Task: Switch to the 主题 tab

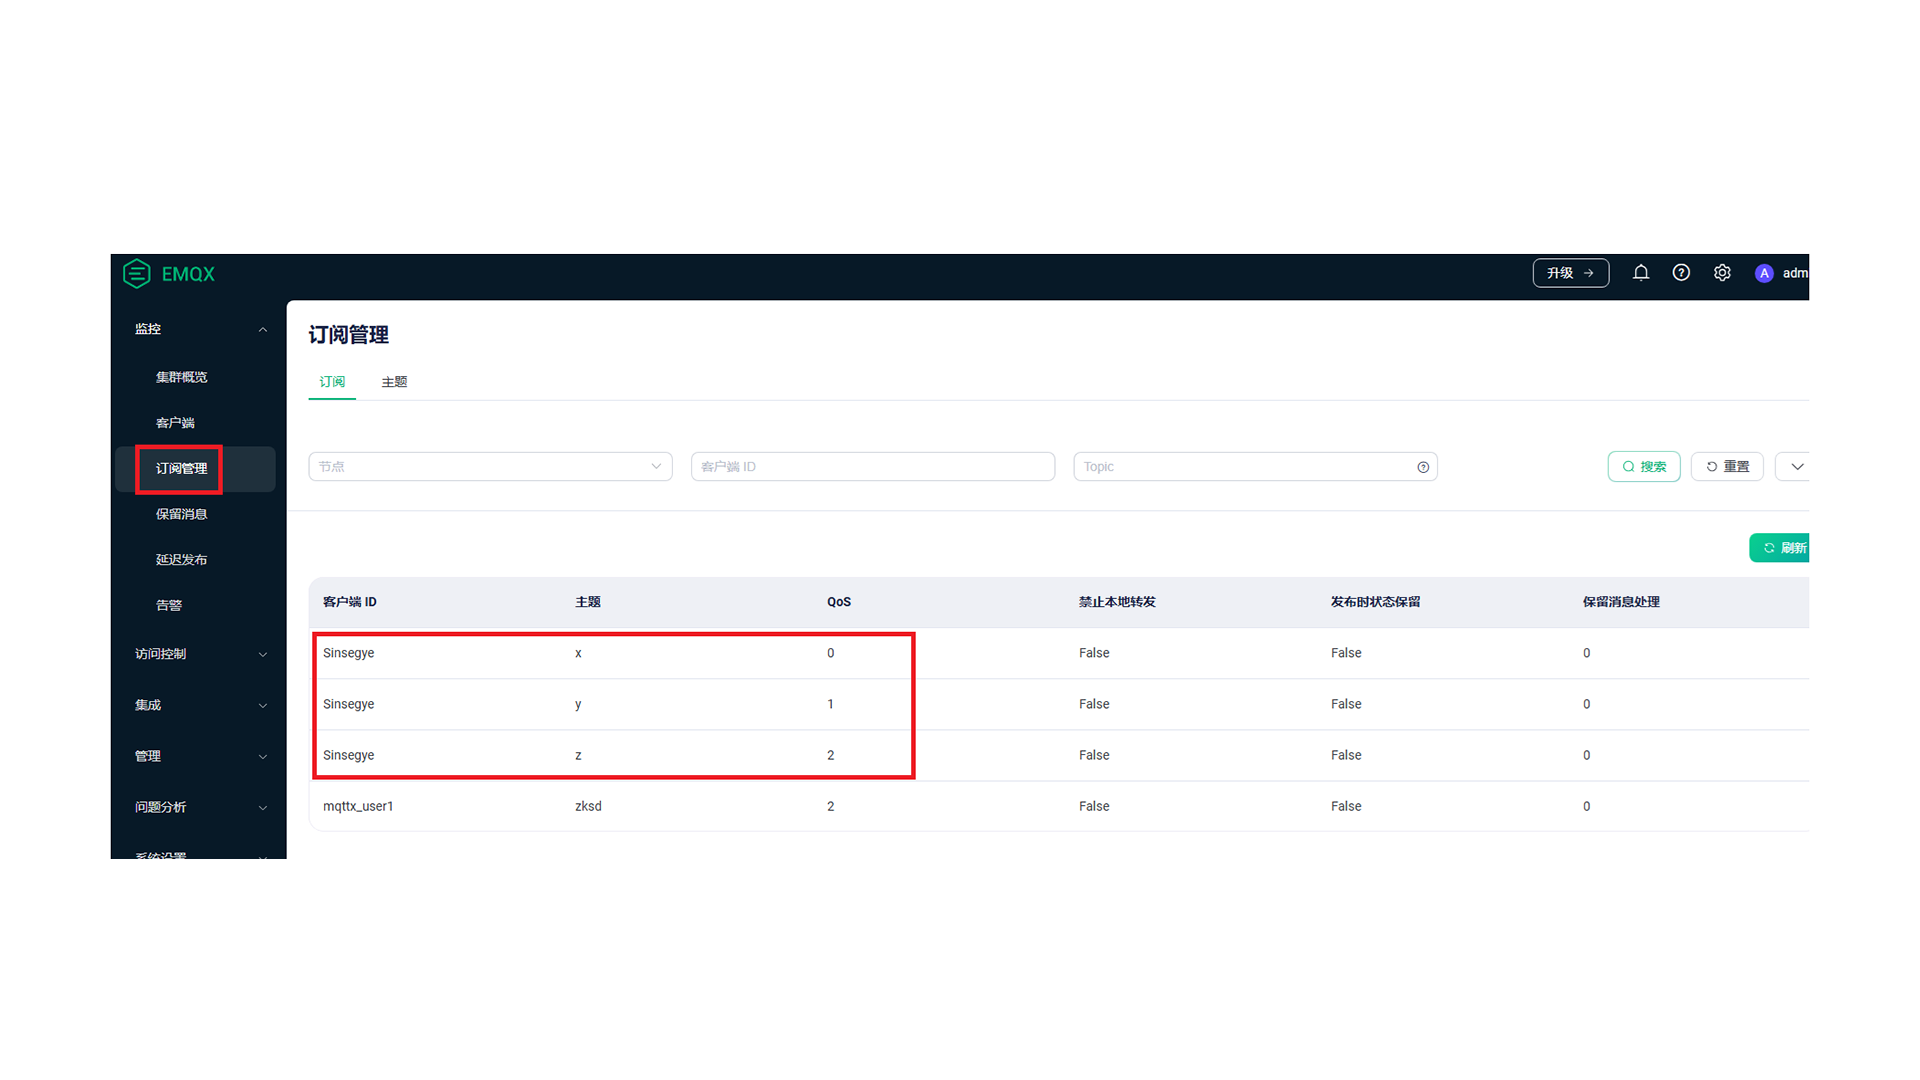Action: click(x=394, y=382)
